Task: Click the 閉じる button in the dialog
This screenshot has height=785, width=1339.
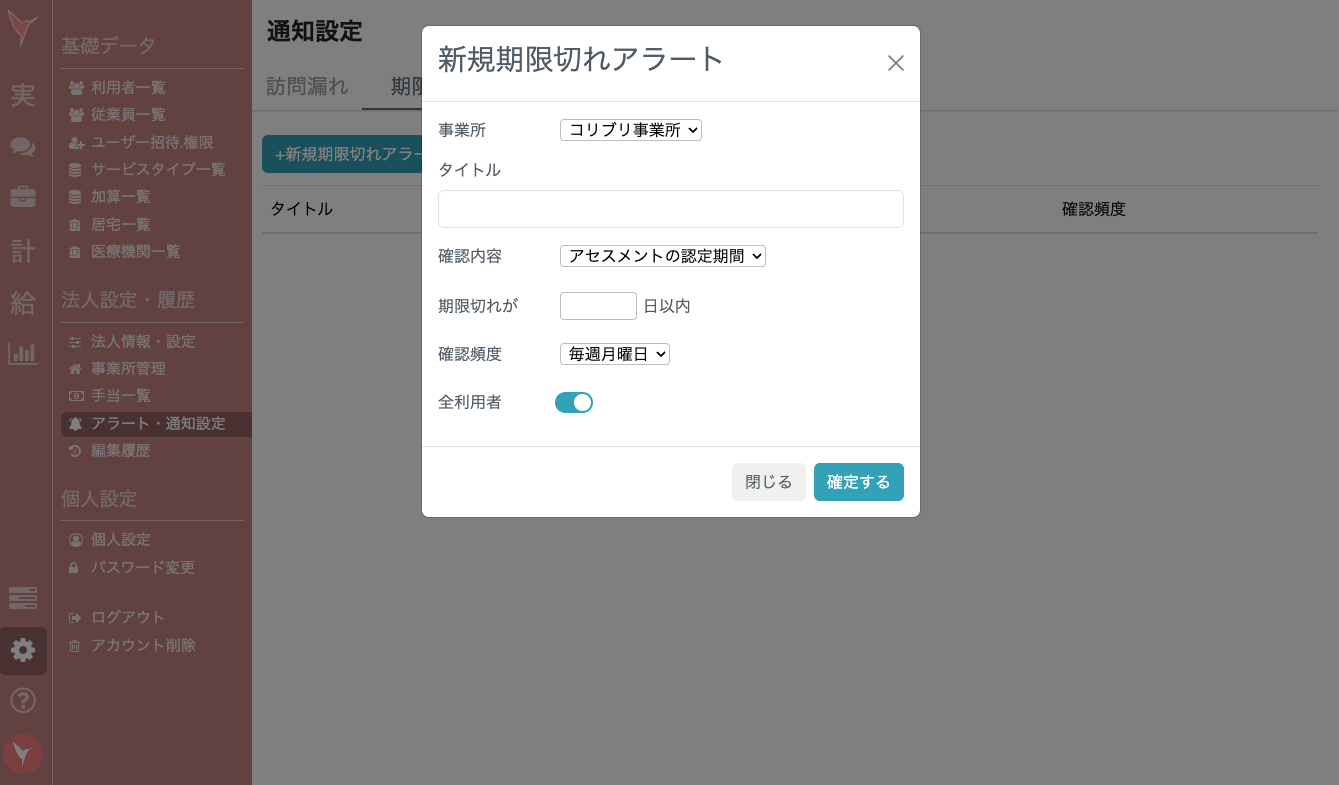Action: click(x=768, y=481)
